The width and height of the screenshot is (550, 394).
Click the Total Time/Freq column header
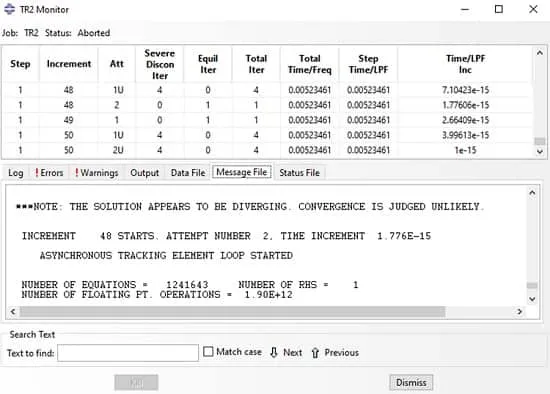[309, 64]
